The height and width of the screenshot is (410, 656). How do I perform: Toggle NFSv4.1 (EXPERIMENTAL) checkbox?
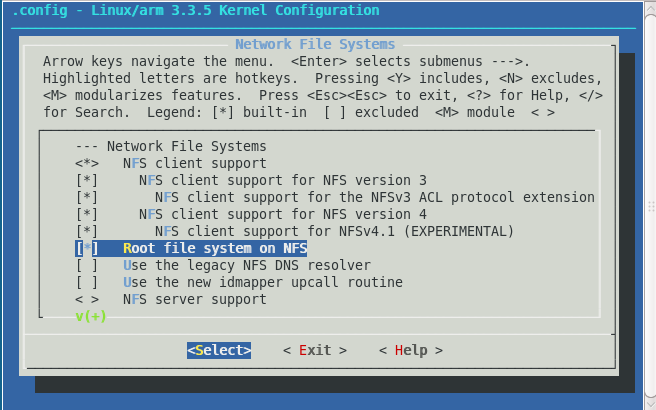[87, 231]
